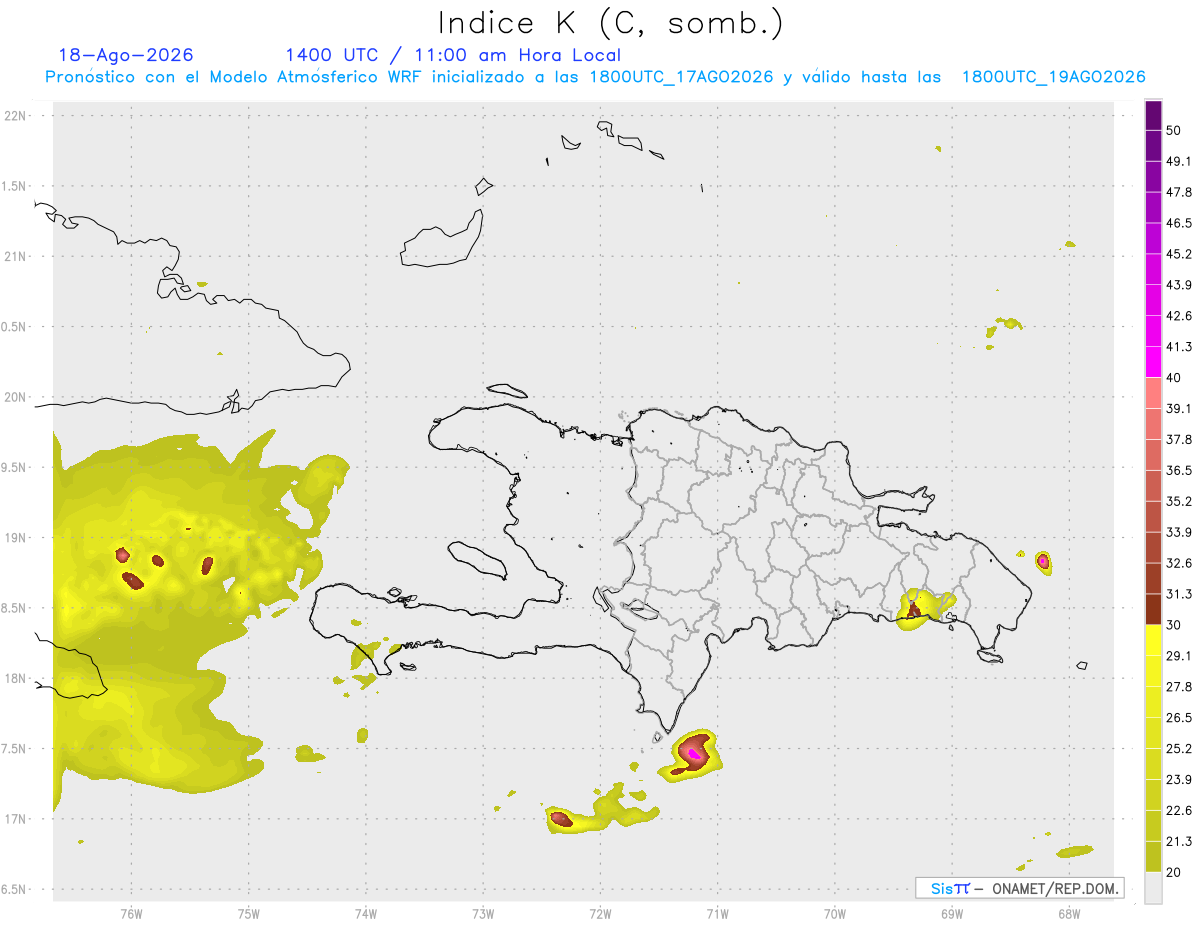Click the colorbar value "29.1"
The width and height of the screenshot is (1200, 927).
pos(1179,656)
